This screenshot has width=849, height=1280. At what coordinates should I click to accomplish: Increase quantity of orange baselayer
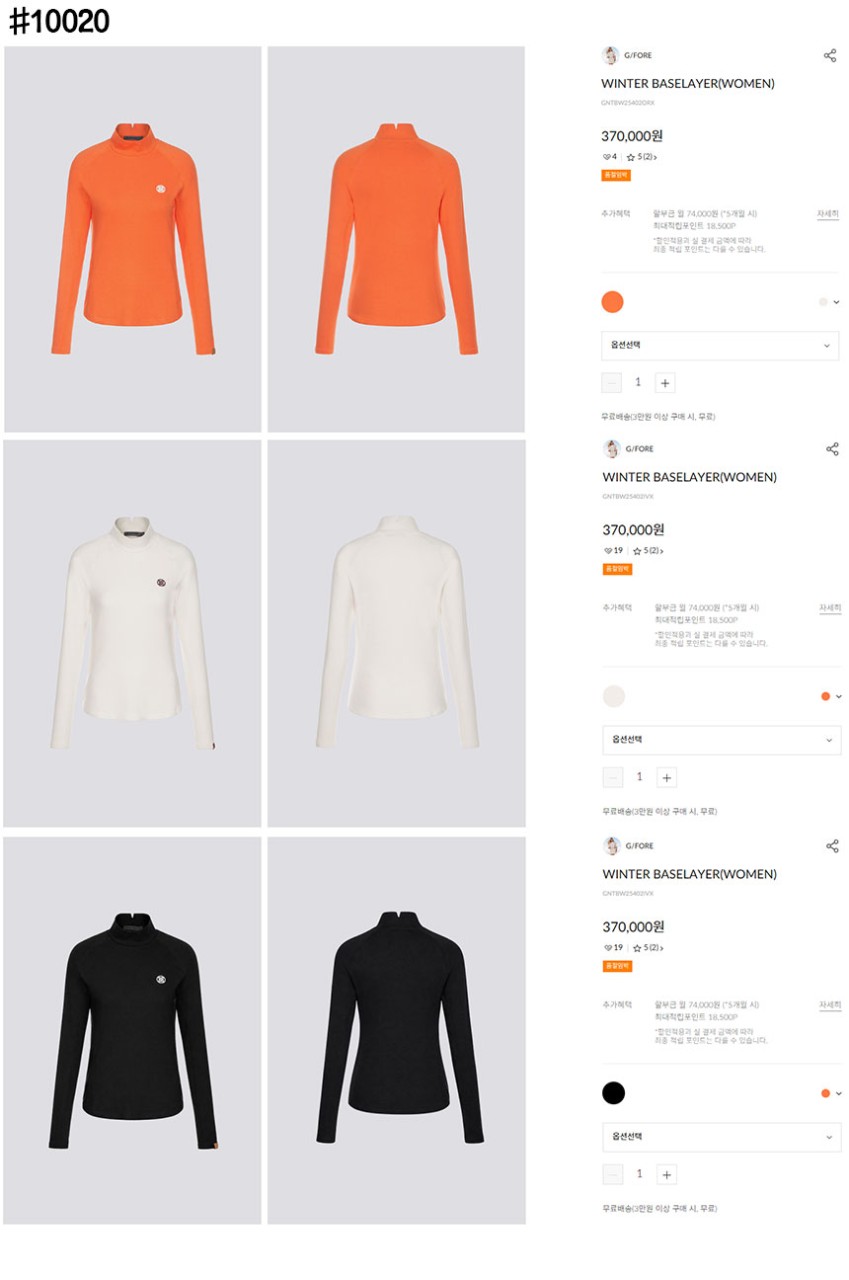tap(666, 382)
